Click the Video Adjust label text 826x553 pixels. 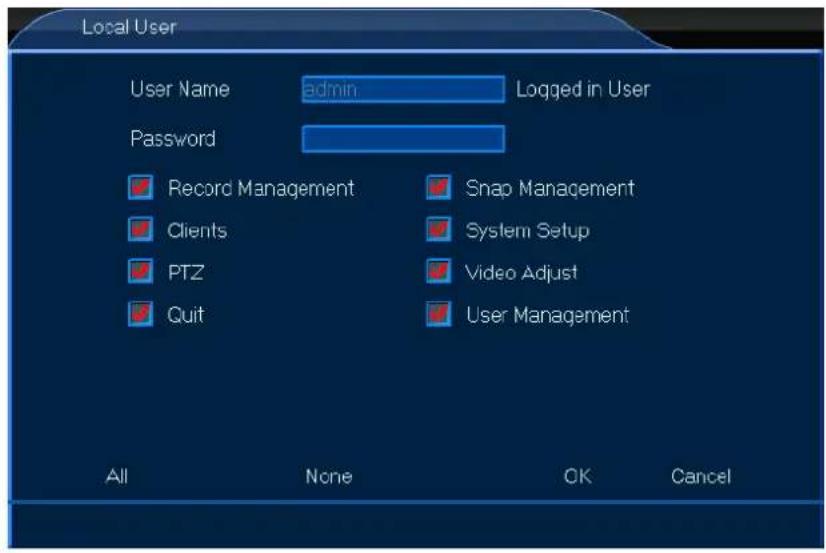tap(521, 273)
